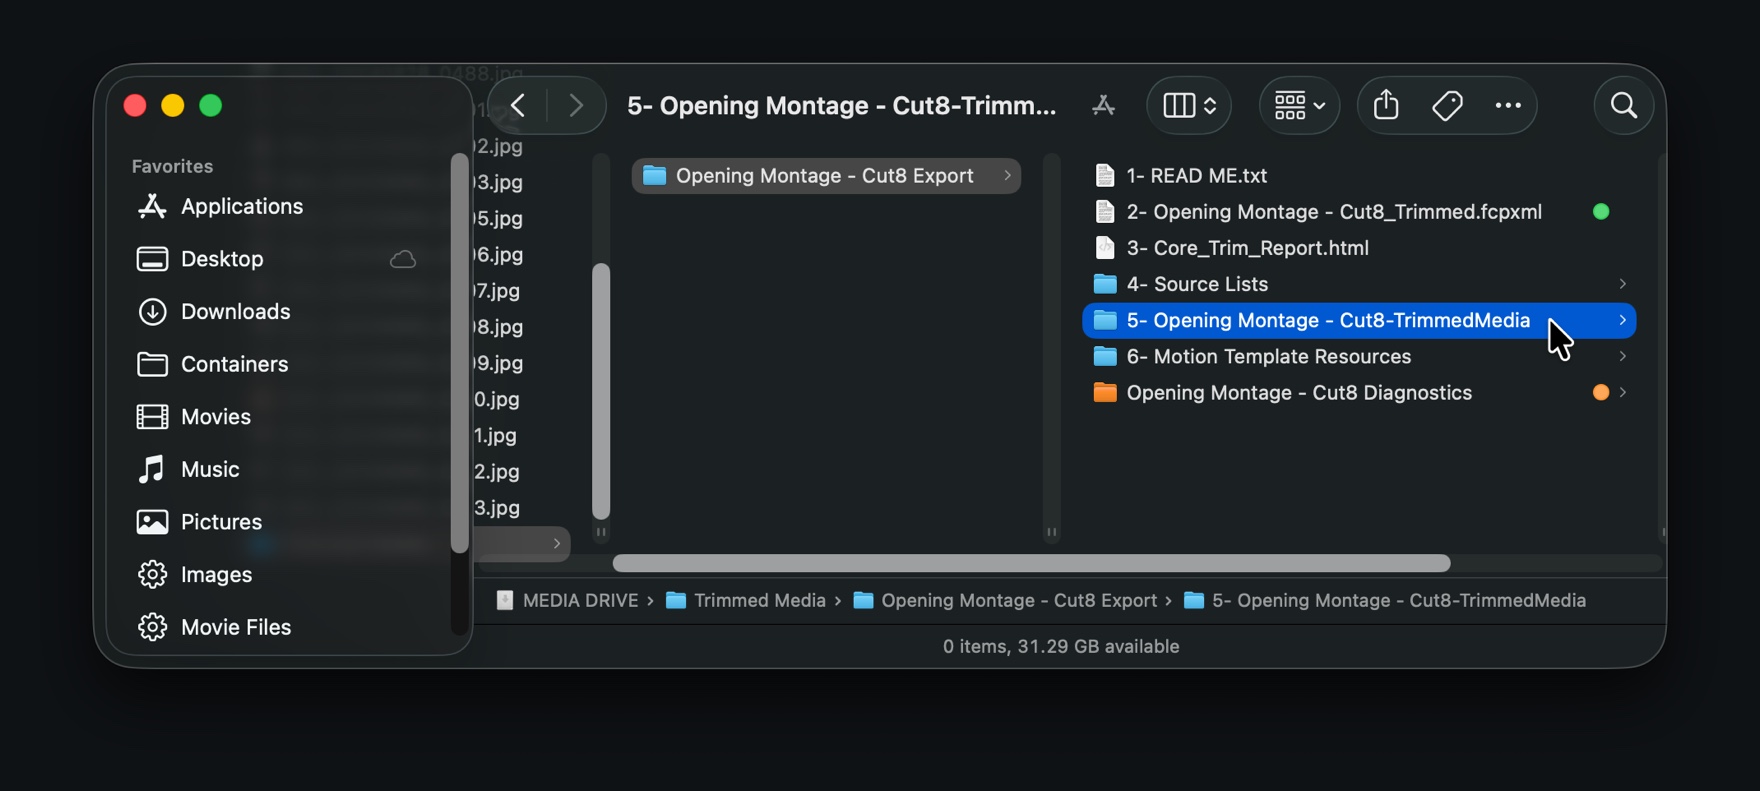Click the column resize handle after middle column
The image size is (1760, 791).
click(x=1051, y=532)
